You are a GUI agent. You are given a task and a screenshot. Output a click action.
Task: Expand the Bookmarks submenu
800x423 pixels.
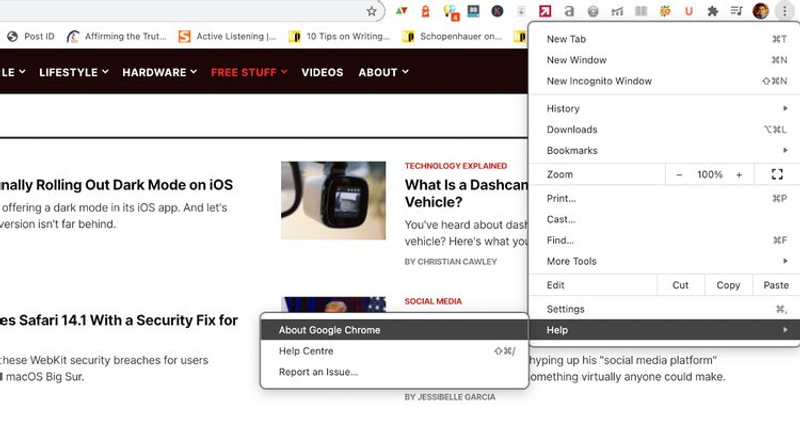[665, 150]
